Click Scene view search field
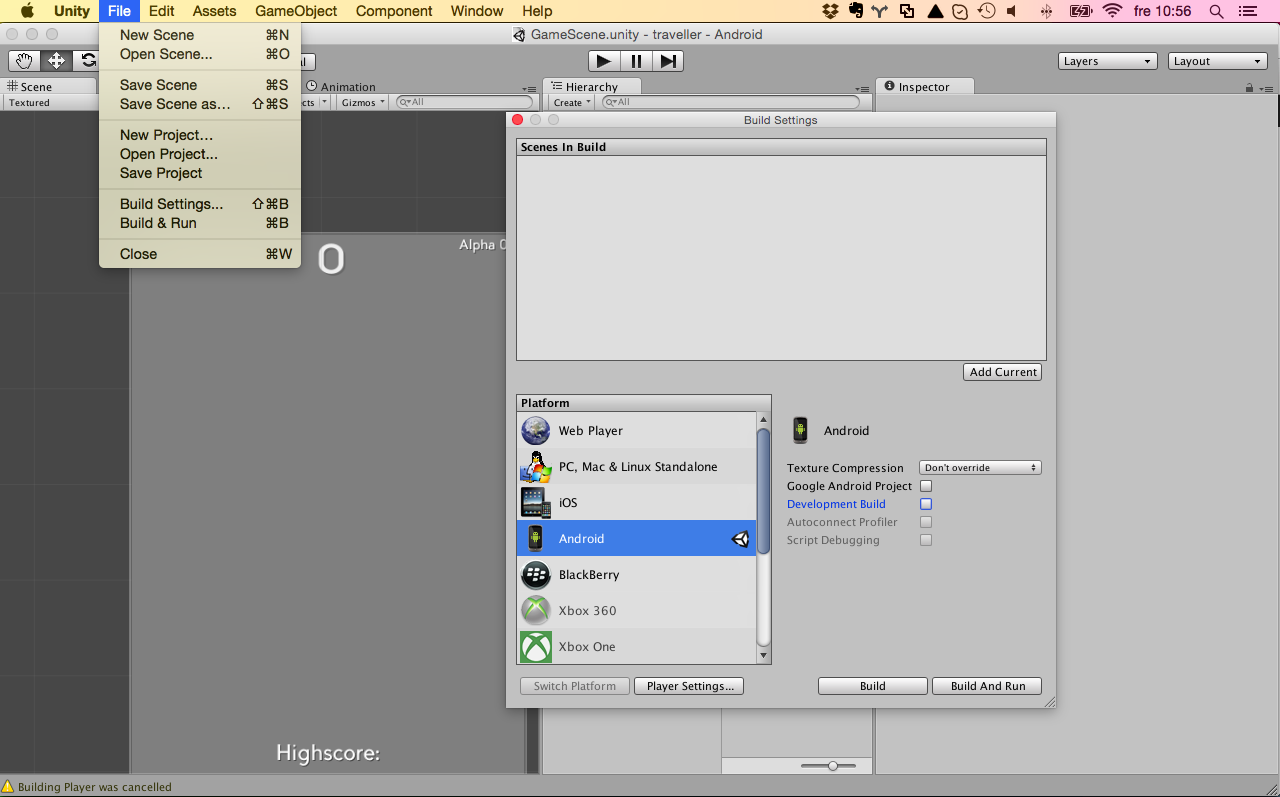 (x=464, y=102)
